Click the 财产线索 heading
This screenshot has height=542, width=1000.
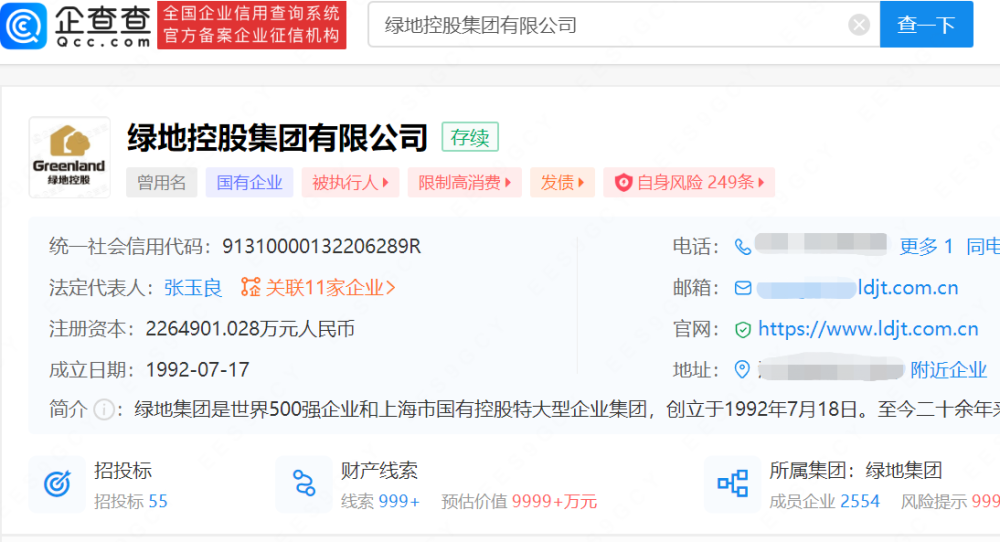pyautogui.click(x=379, y=471)
